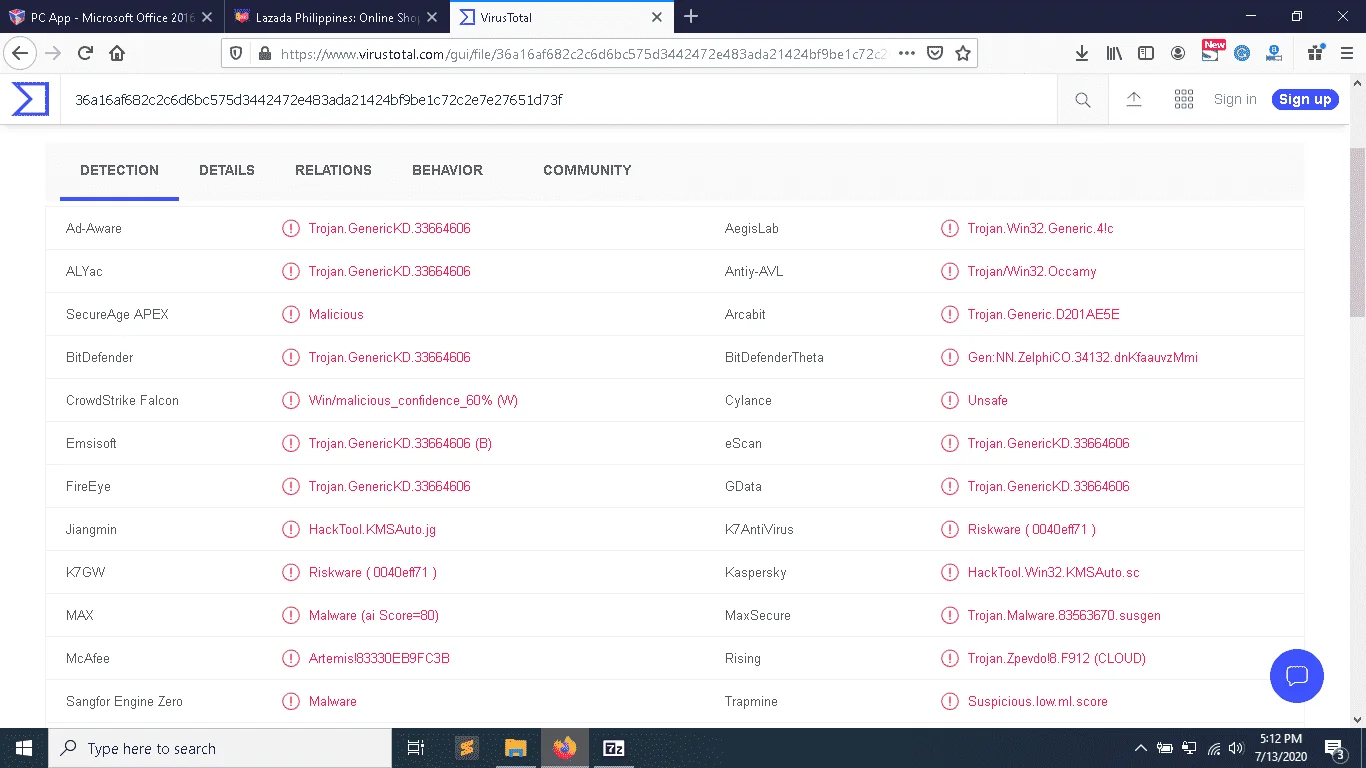Click the Firefox forward arrow
The width and height of the screenshot is (1366, 768).
tap(52, 53)
